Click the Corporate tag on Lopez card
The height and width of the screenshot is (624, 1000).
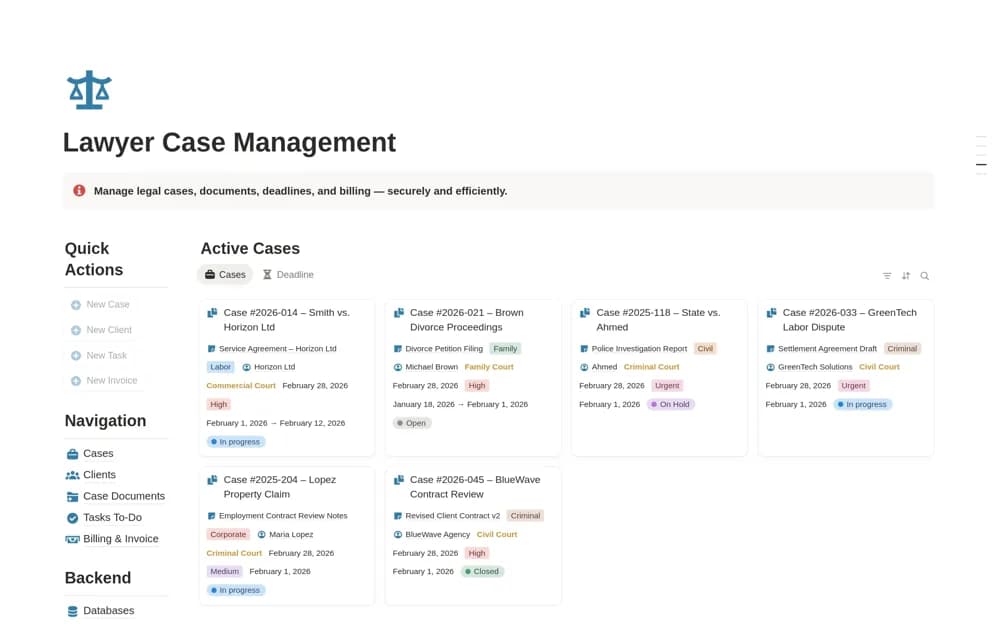click(228, 535)
